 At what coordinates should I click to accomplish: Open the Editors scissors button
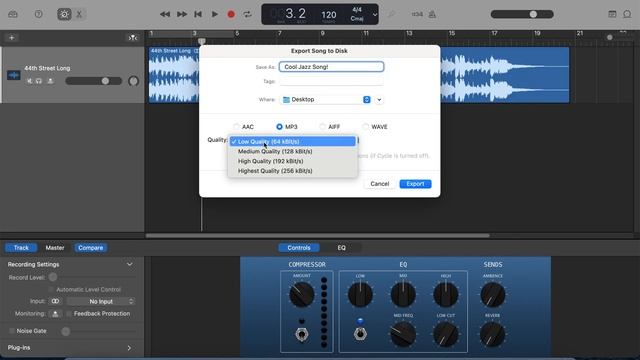point(79,14)
